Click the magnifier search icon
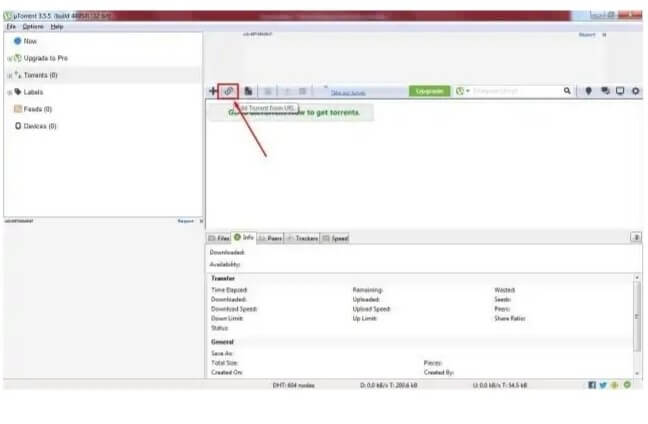This screenshot has height=424, width=648. point(567,91)
